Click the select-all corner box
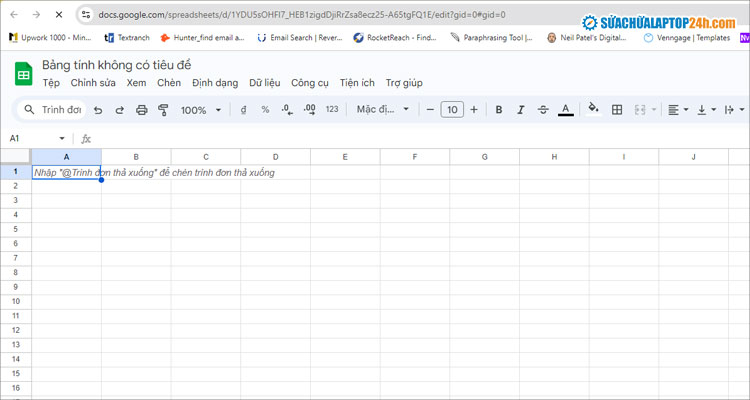The width and height of the screenshot is (750, 400). click(x=16, y=156)
